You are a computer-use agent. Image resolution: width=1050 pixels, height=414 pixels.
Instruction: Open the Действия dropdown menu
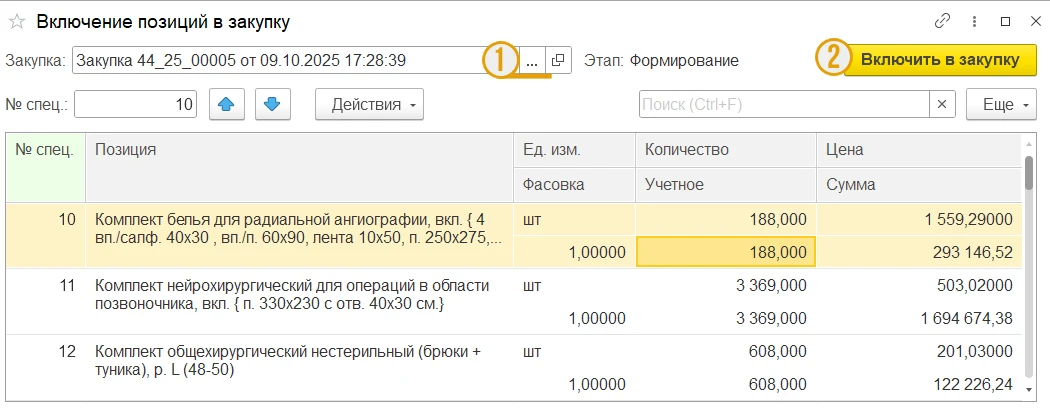(x=369, y=105)
